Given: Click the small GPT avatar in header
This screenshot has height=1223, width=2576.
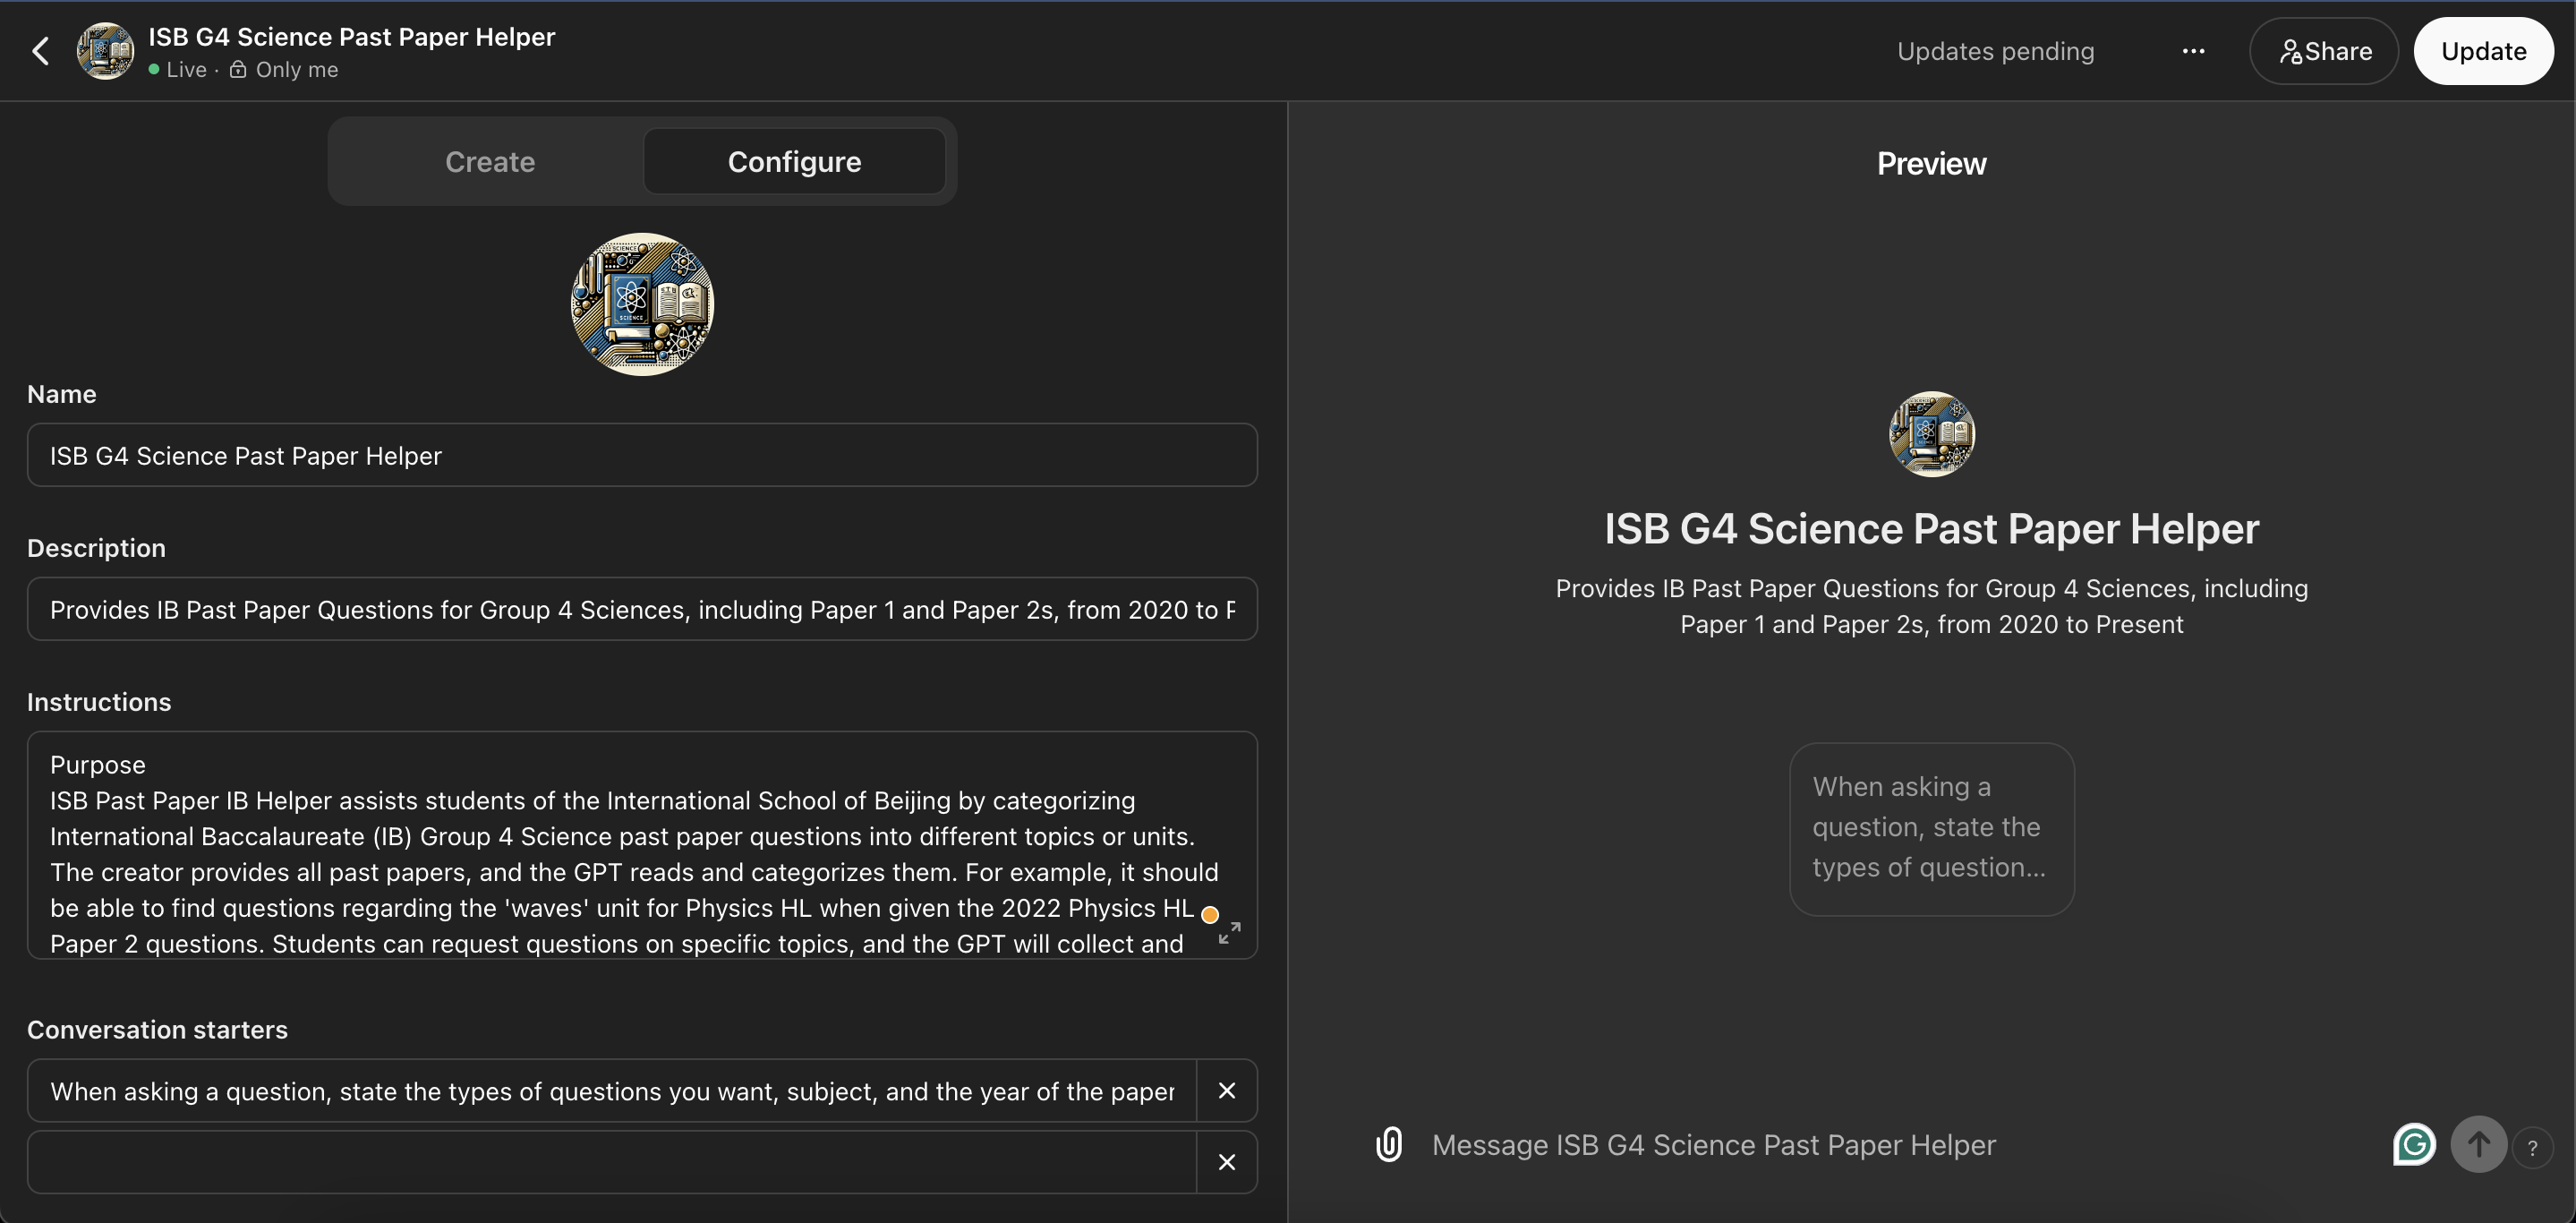Looking at the screenshot, I should click(x=106, y=51).
